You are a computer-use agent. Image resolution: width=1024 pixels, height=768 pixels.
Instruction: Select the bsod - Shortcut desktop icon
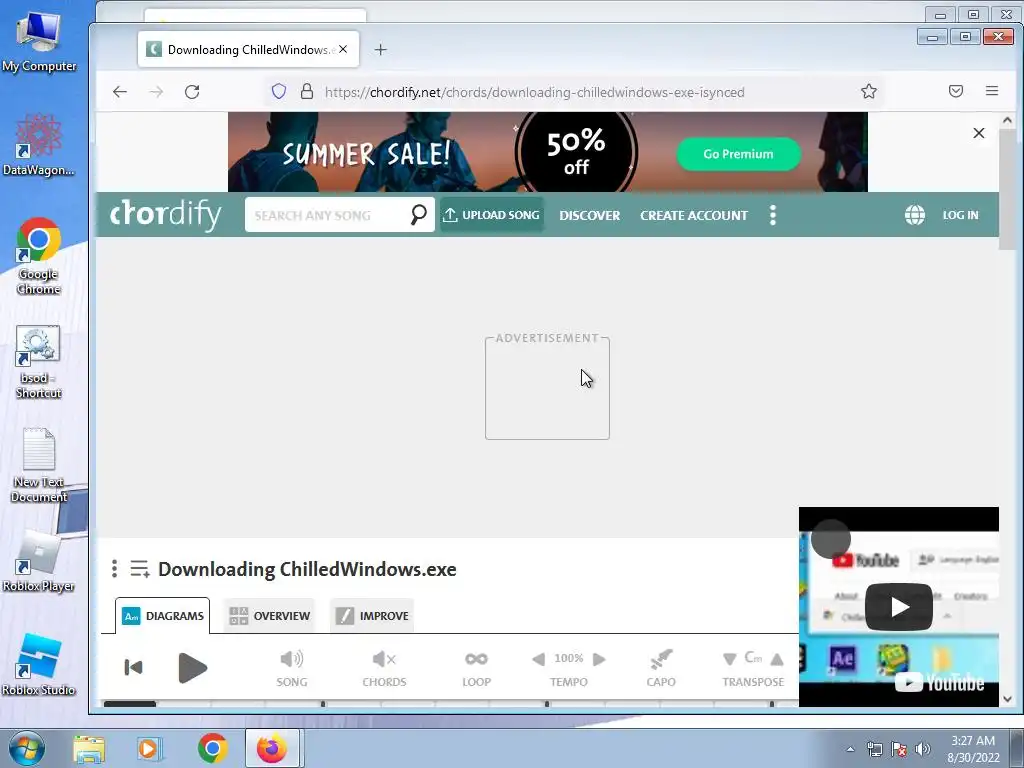(x=39, y=362)
